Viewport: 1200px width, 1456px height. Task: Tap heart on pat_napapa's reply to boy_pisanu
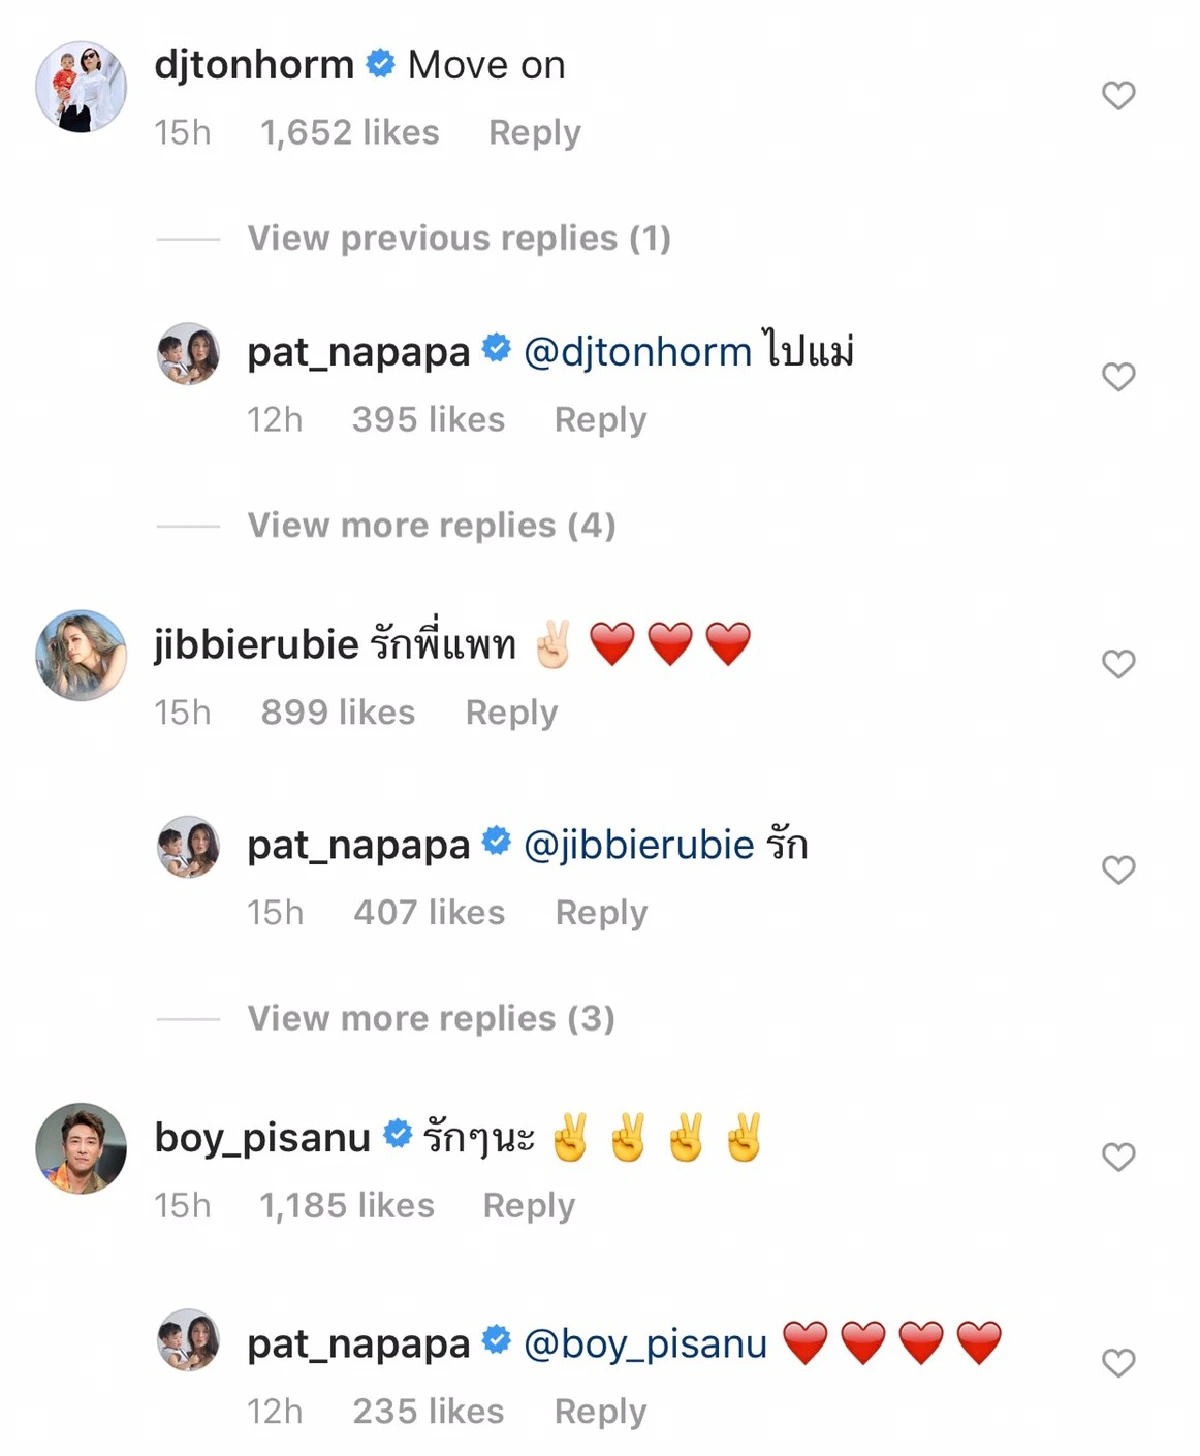pos(1118,1363)
